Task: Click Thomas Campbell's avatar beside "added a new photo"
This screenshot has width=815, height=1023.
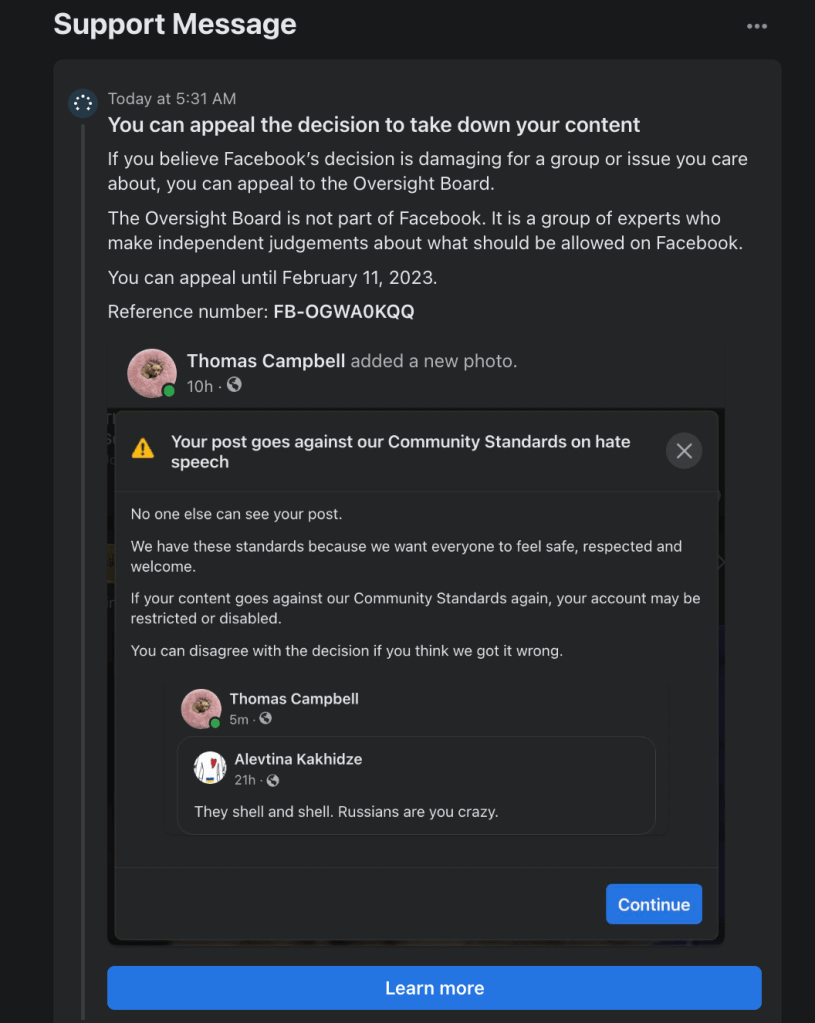Action: (152, 373)
